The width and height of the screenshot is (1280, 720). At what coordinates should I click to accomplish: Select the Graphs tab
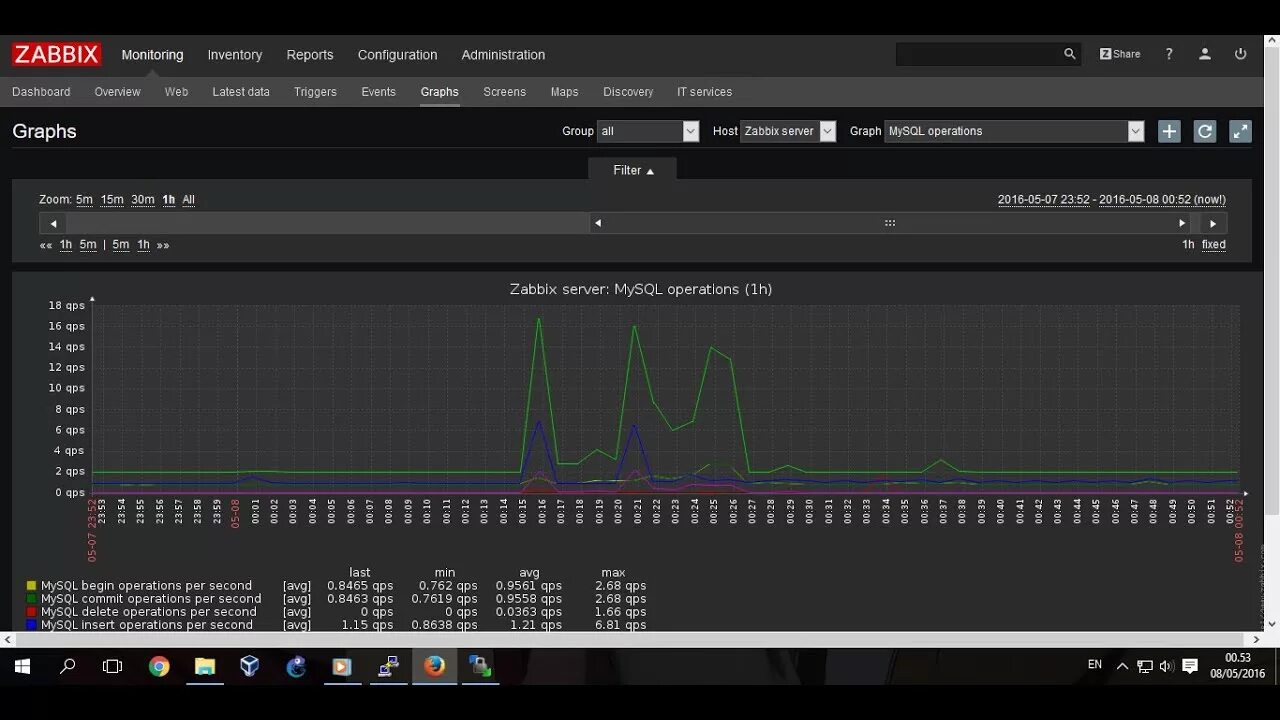click(439, 92)
